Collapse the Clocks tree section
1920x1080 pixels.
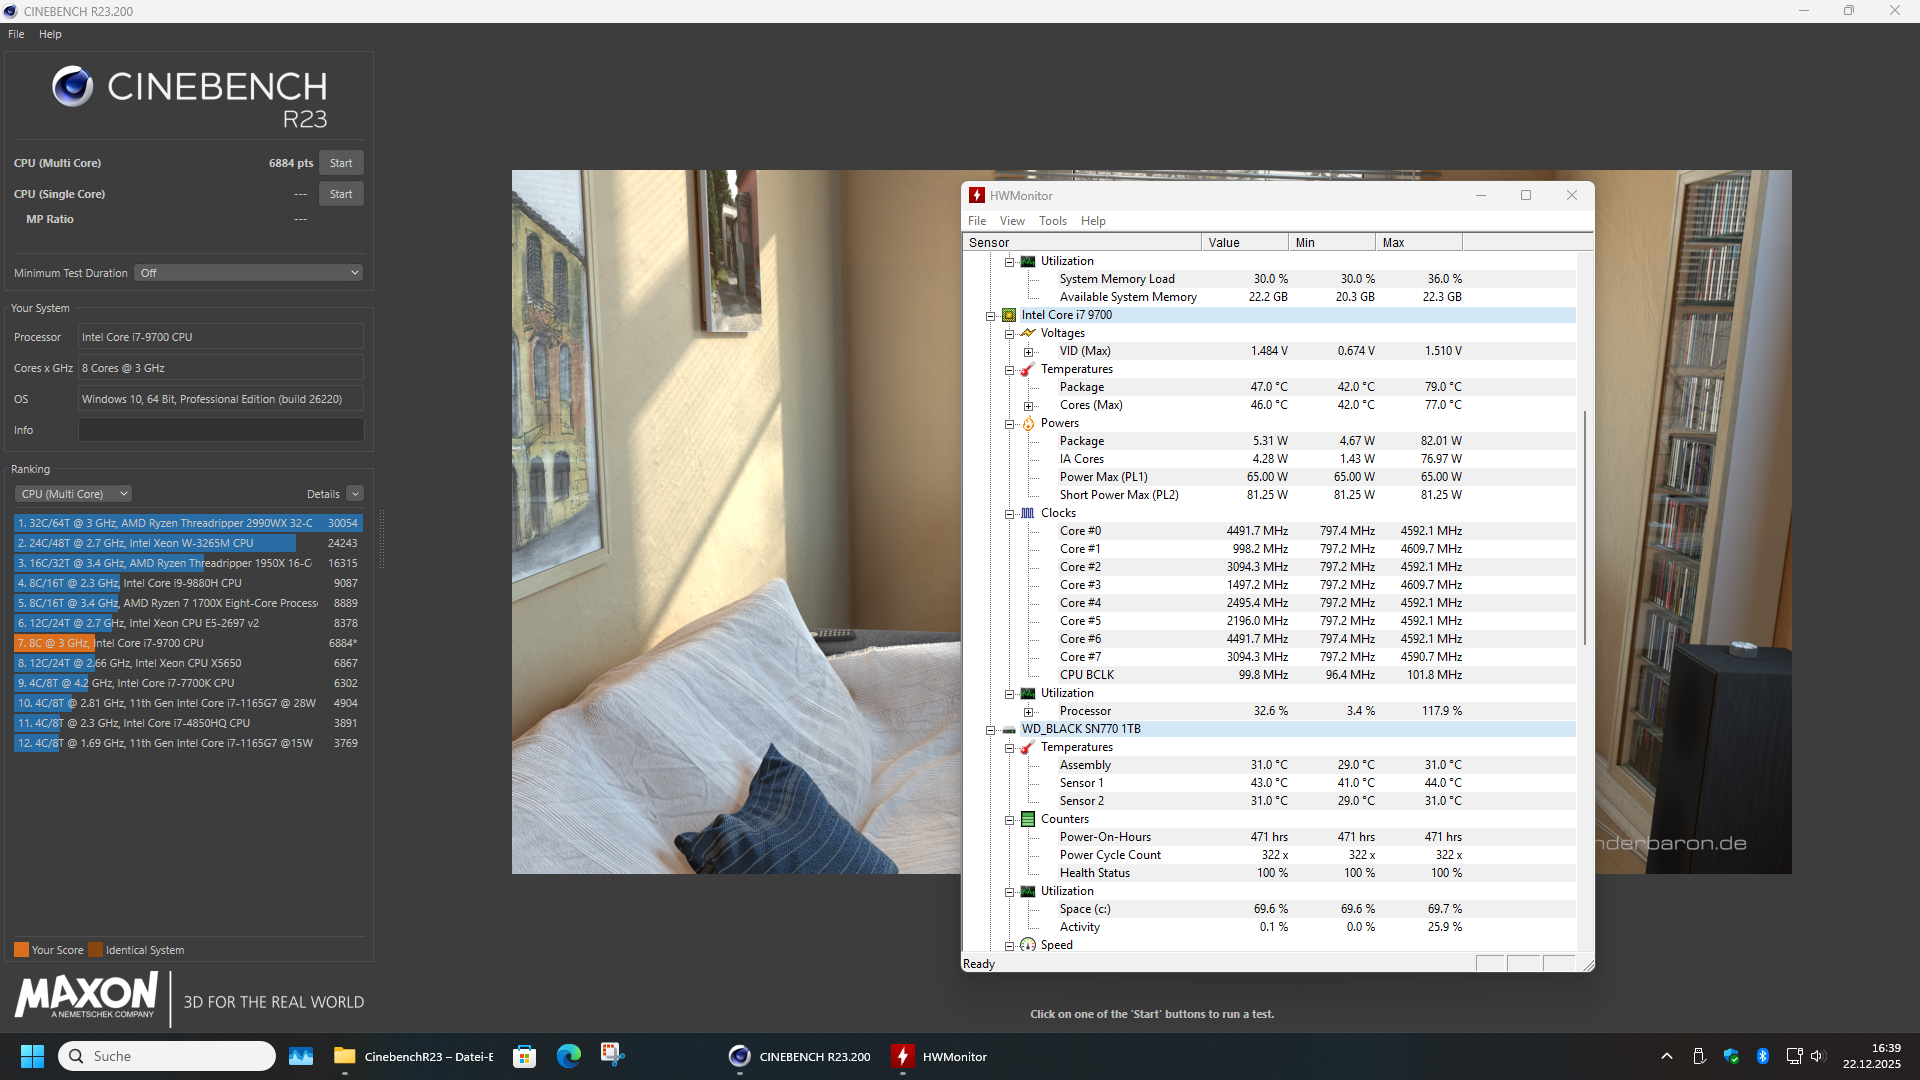1009,514
